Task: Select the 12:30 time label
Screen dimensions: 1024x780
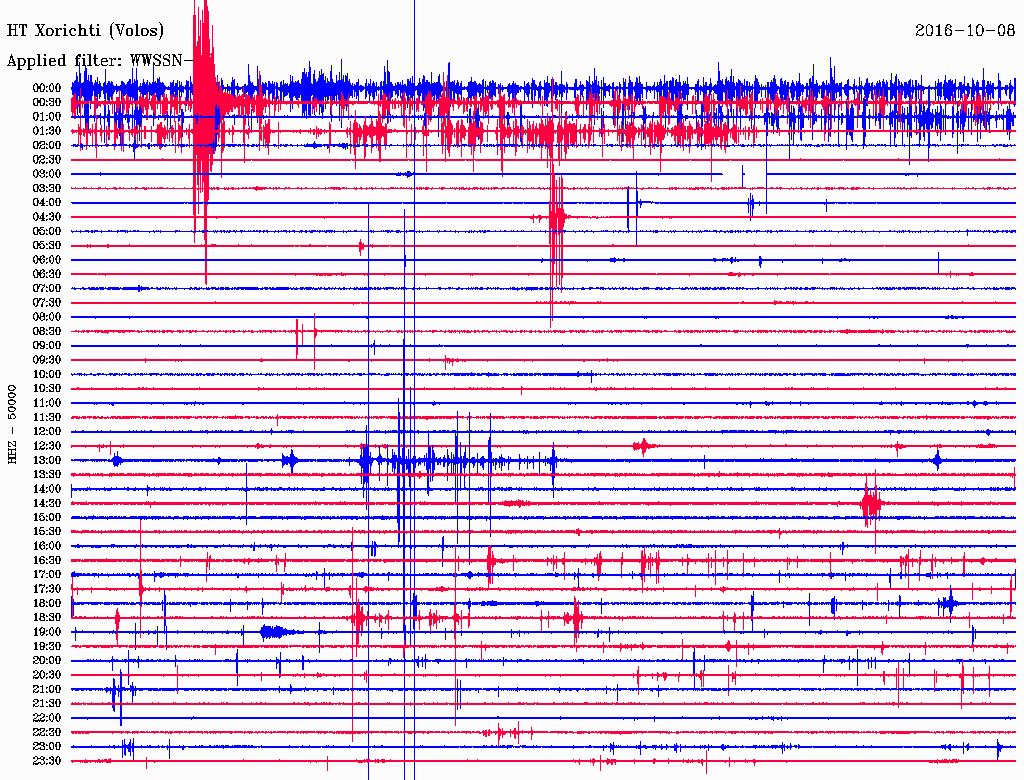Action: coord(47,446)
